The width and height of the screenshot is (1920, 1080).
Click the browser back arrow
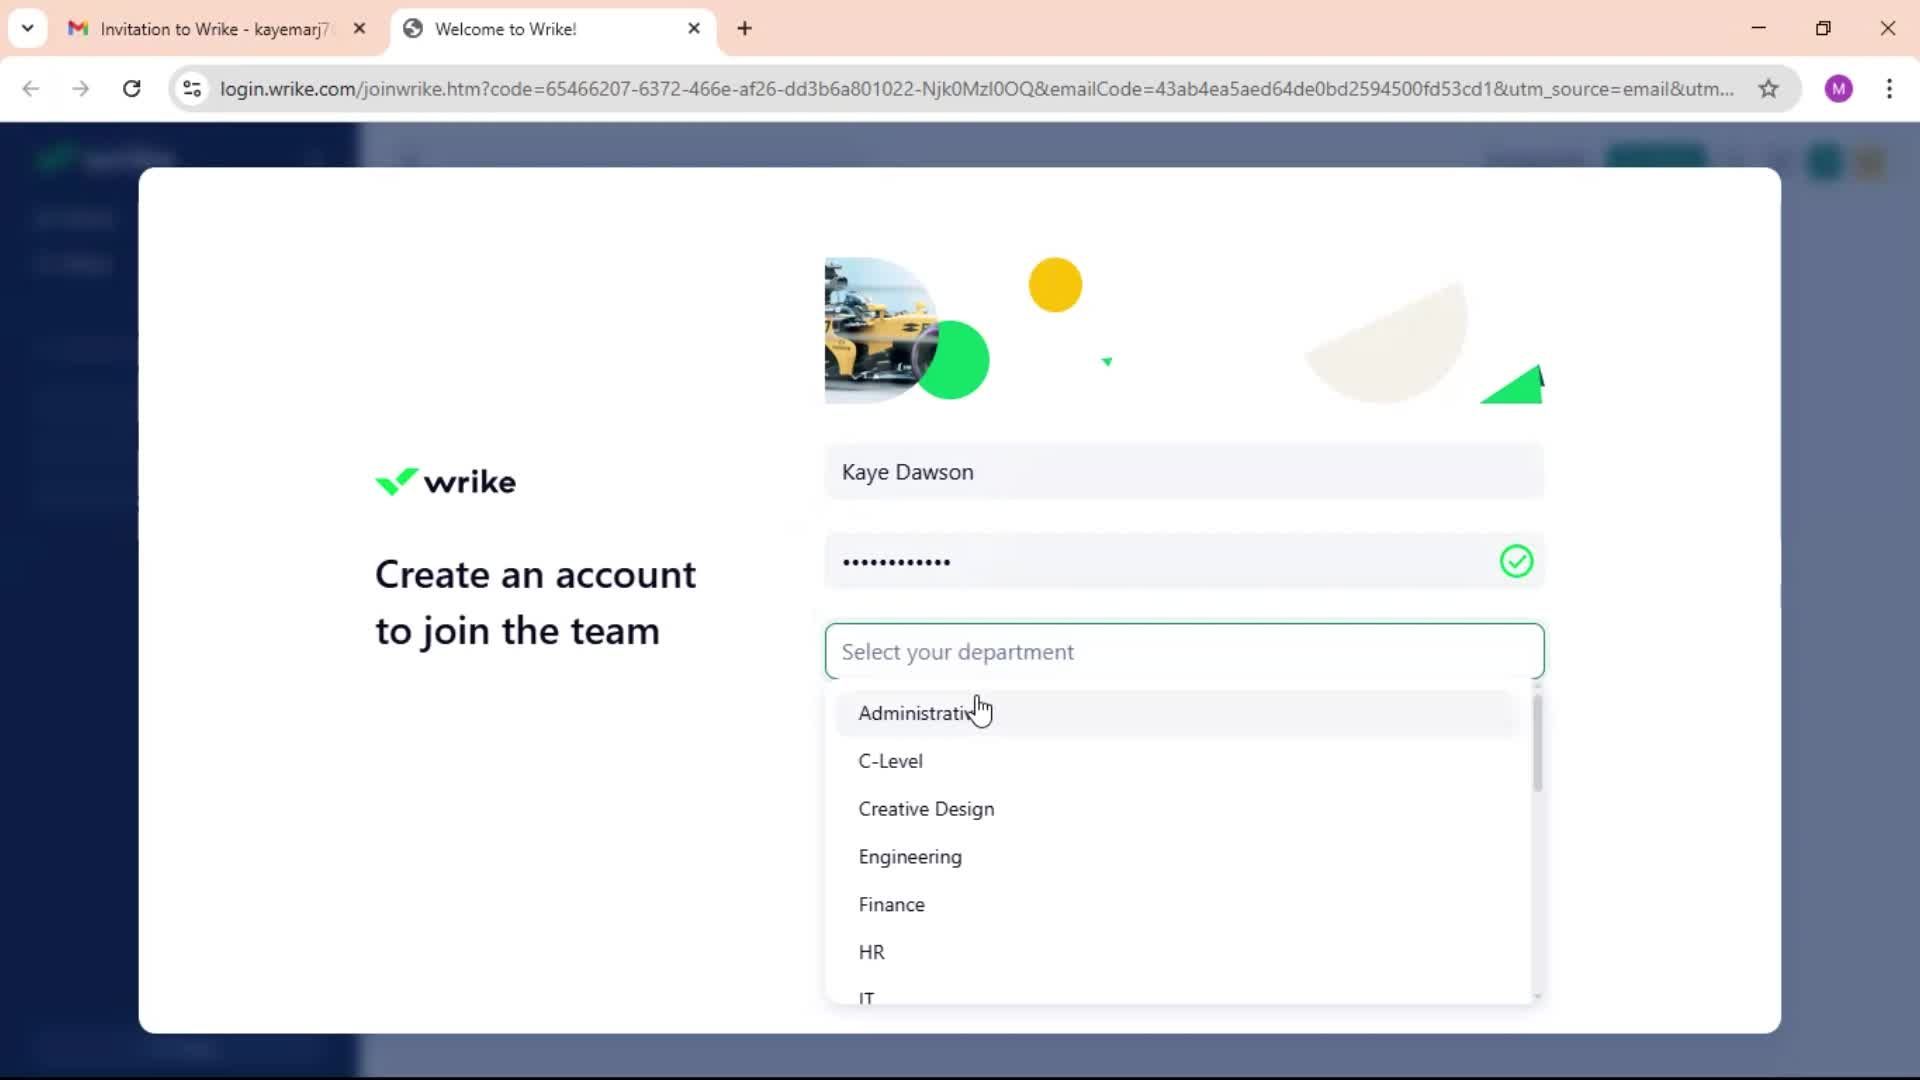pyautogui.click(x=31, y=89)
